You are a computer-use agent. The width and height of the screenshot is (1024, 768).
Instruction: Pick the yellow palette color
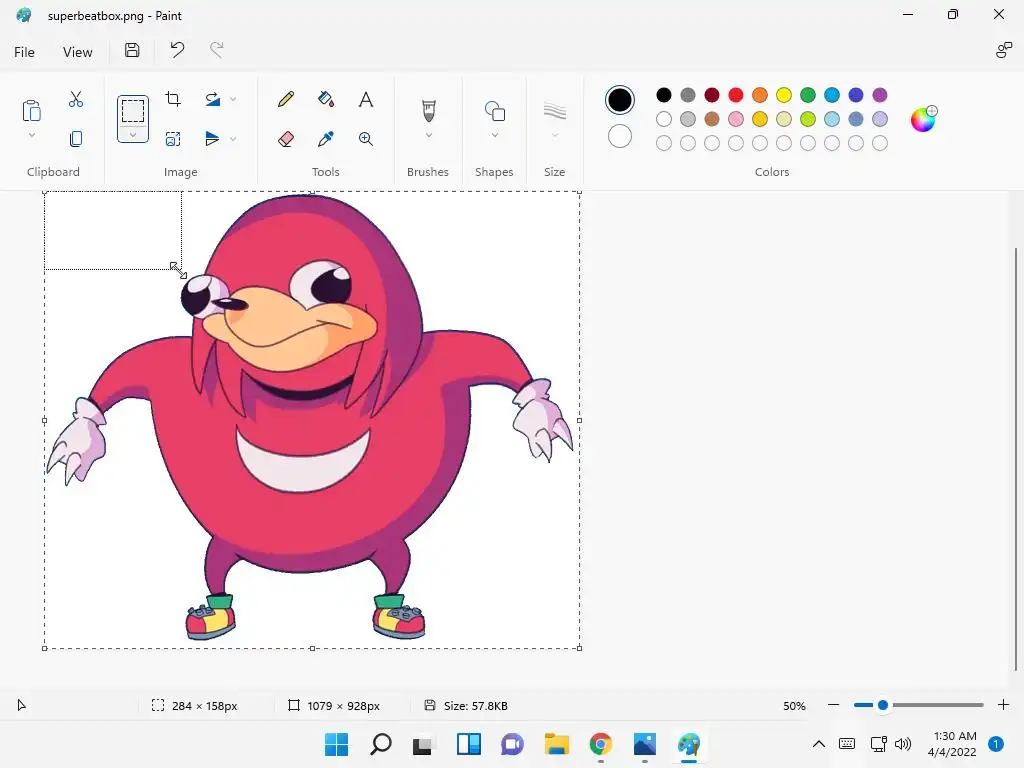pos(784,95)
